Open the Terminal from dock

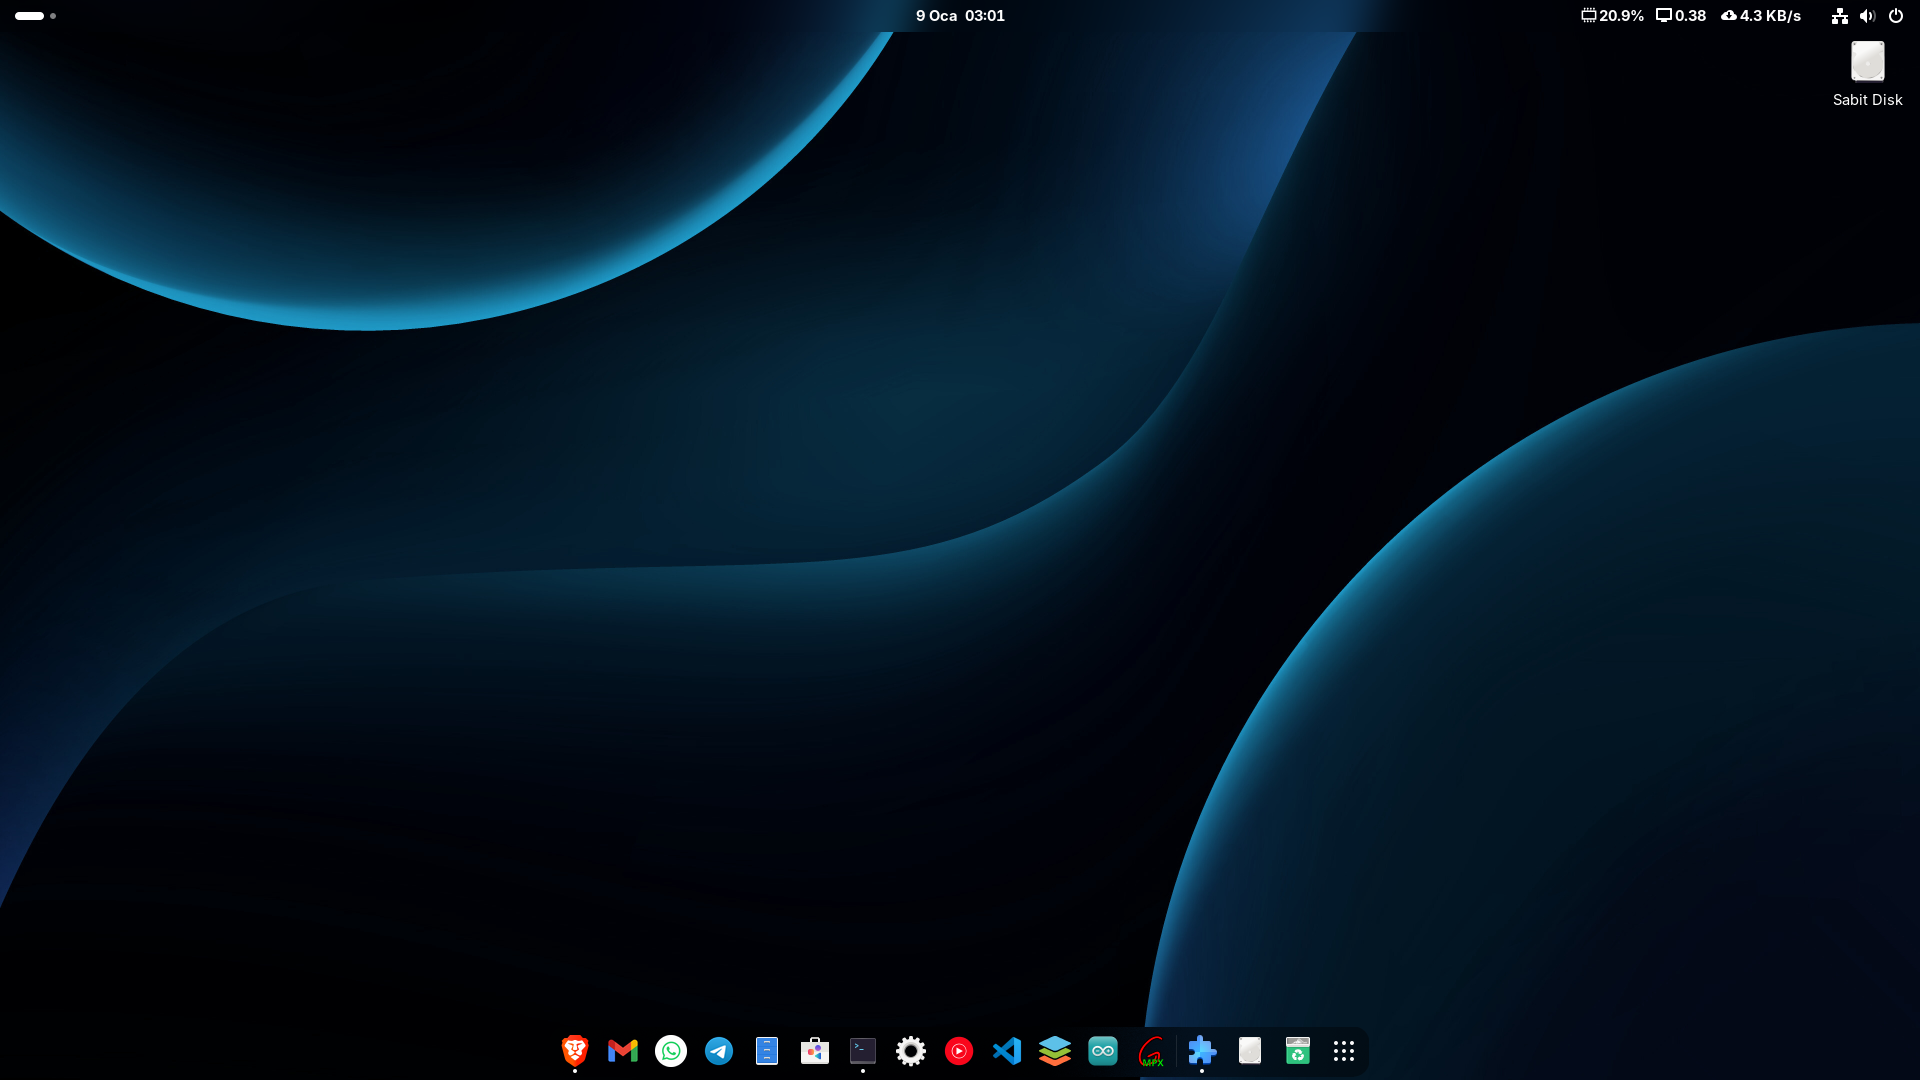point(863,1051)
